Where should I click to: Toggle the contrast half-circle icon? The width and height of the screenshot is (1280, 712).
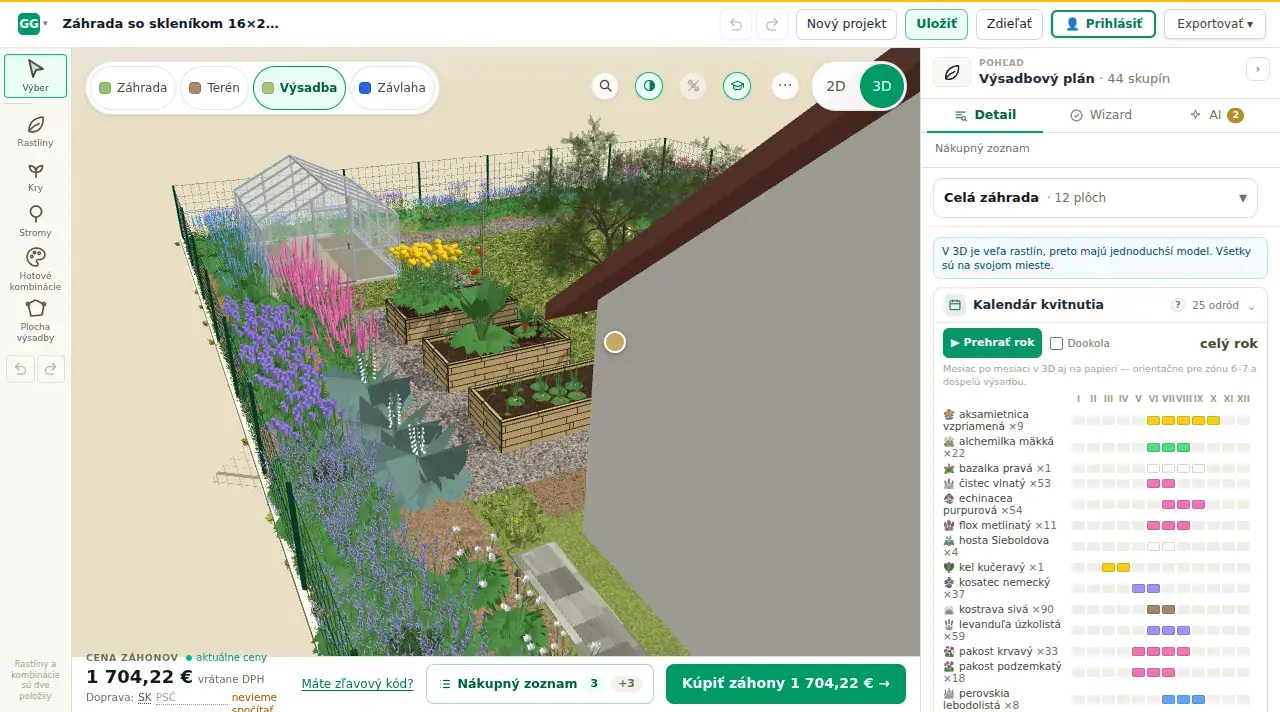click(x=649, y=86)
